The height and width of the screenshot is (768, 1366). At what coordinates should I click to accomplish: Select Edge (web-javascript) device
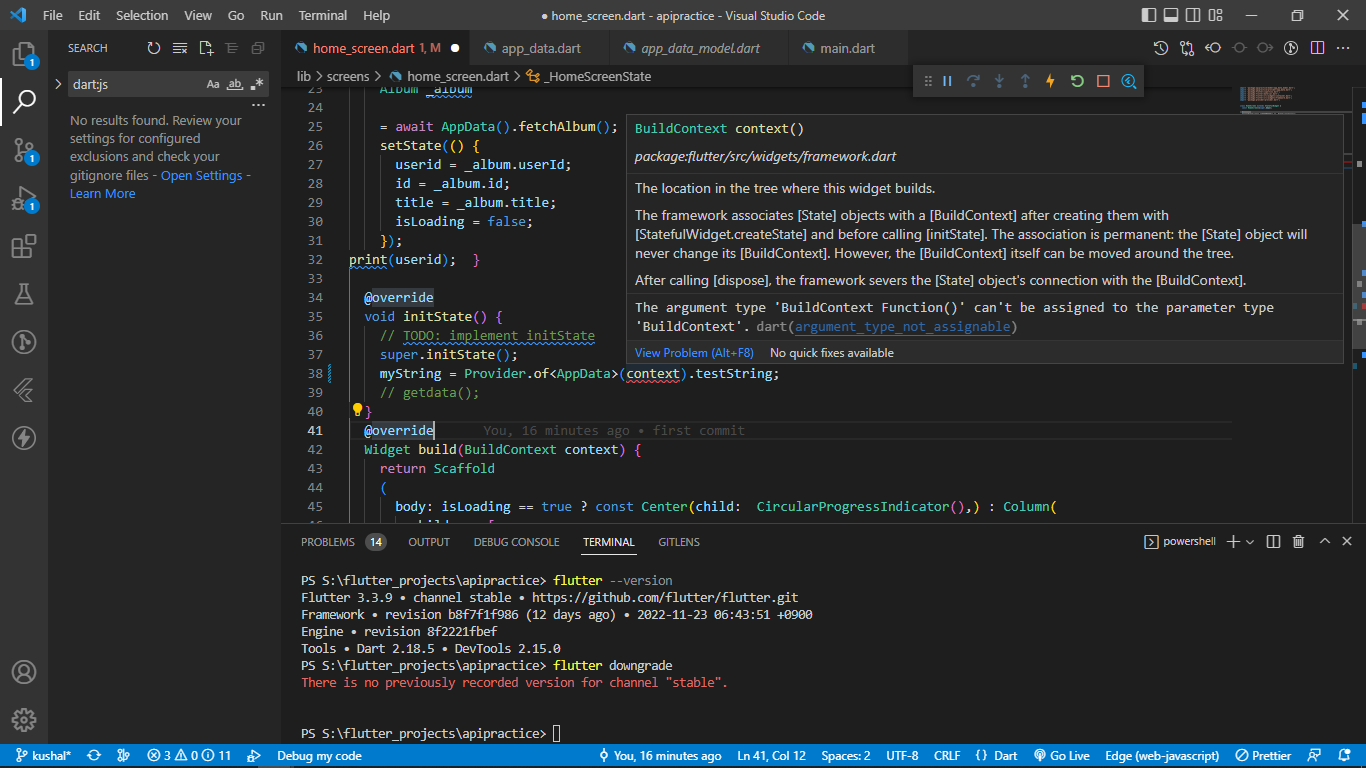coord(1162,756)
